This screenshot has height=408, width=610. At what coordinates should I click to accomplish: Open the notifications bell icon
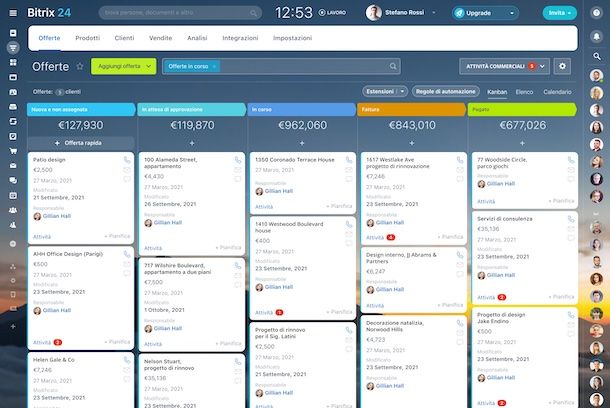pyautogui.click(x=596, y=37)
